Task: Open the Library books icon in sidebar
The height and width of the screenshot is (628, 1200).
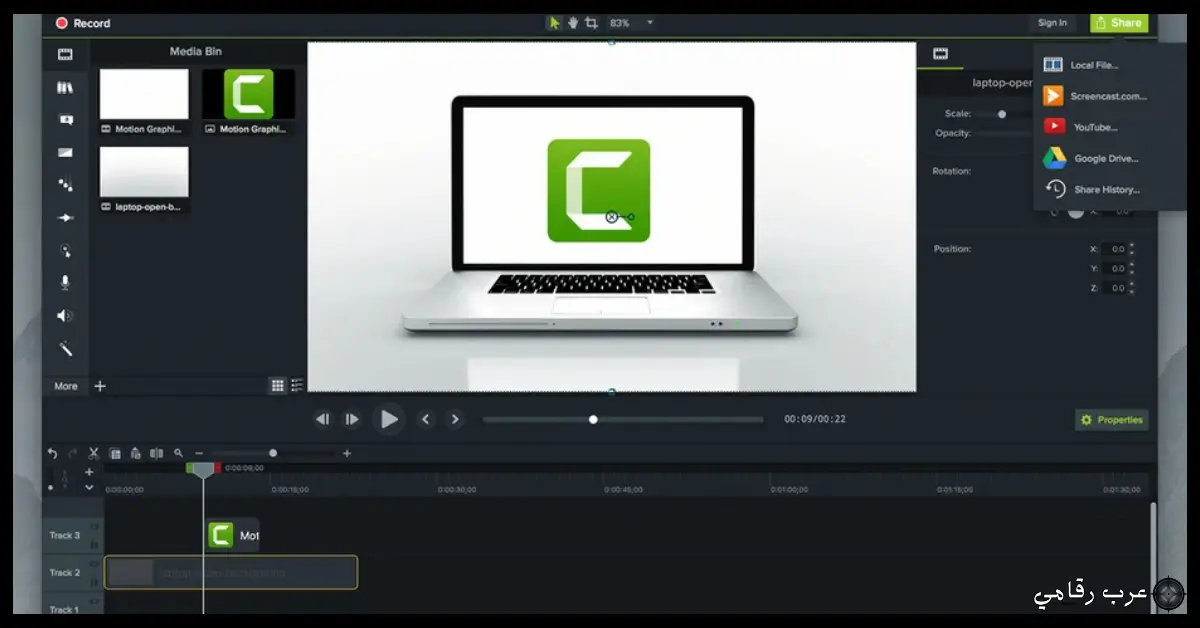Action: click(x=65, y=88)
